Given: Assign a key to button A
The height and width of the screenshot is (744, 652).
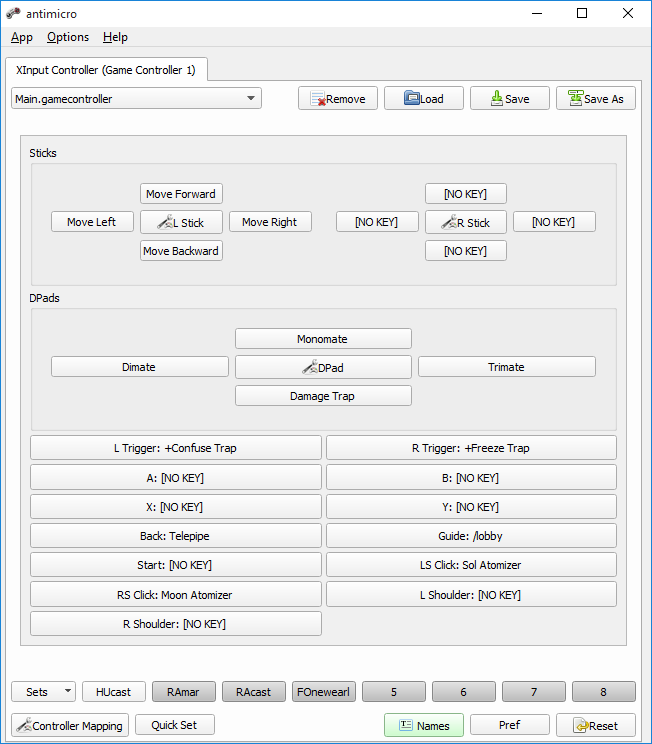Looking at the screenshot, I should (x=176, y=477).
